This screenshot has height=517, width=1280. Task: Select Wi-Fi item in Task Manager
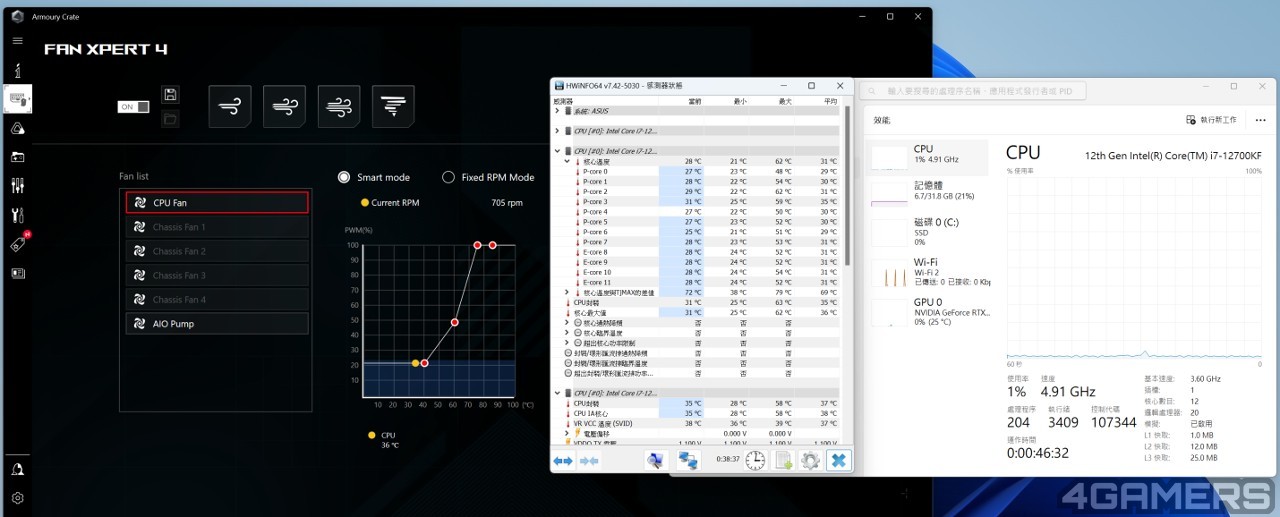[927, 272]
